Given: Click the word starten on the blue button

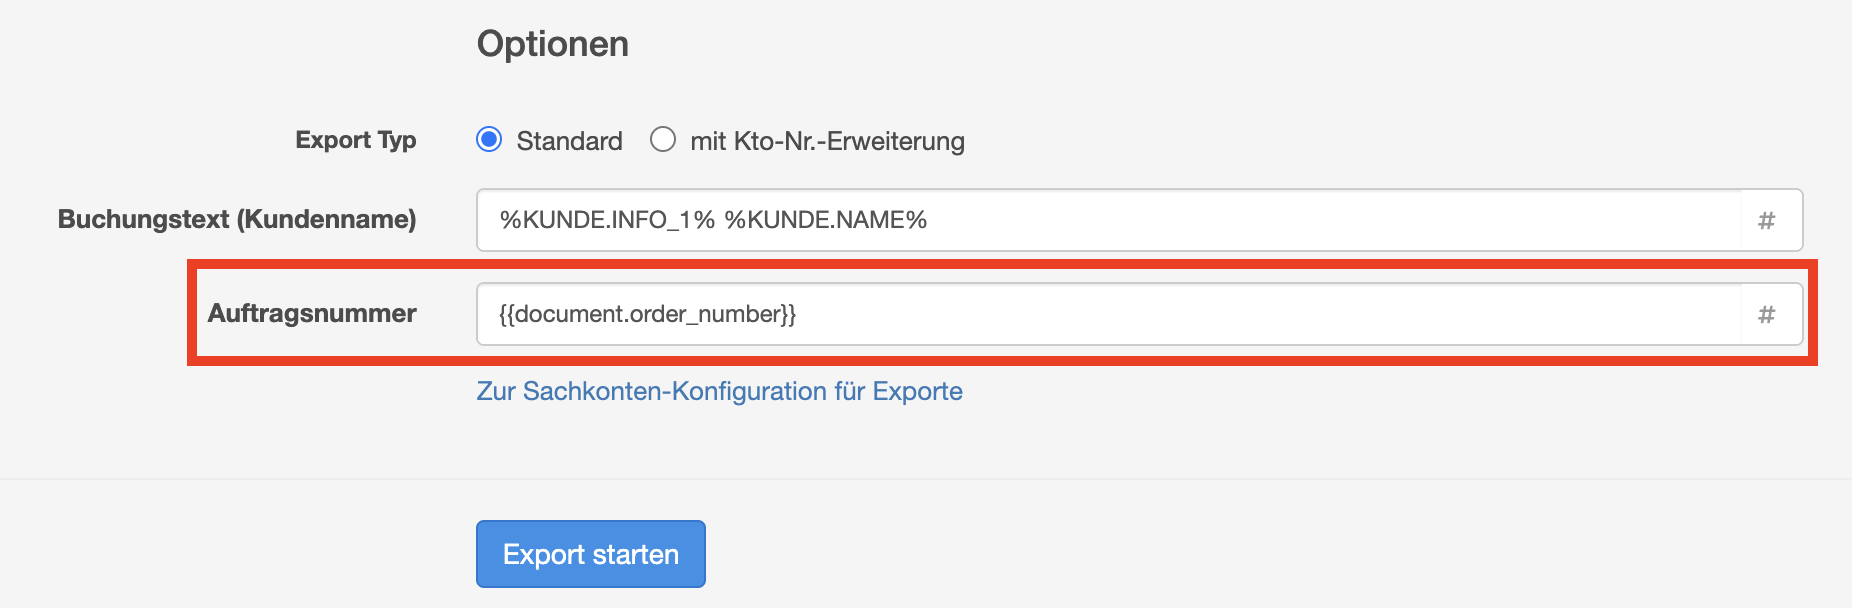Looking at the screenshot, I should [x=635, y=554].
